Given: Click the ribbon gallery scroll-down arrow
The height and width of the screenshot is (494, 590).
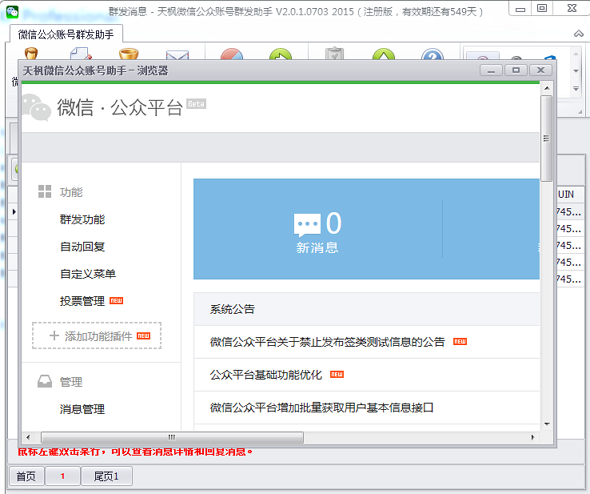Looking at the screenshot, I should [576, 71].
